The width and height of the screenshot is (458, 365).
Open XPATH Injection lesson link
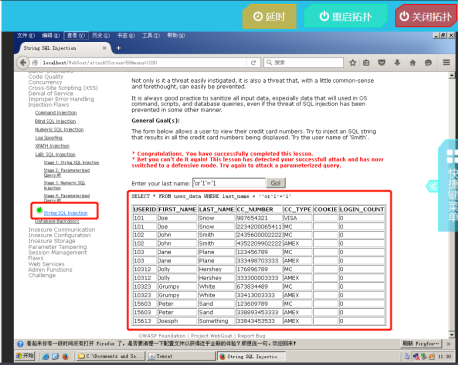52,146
